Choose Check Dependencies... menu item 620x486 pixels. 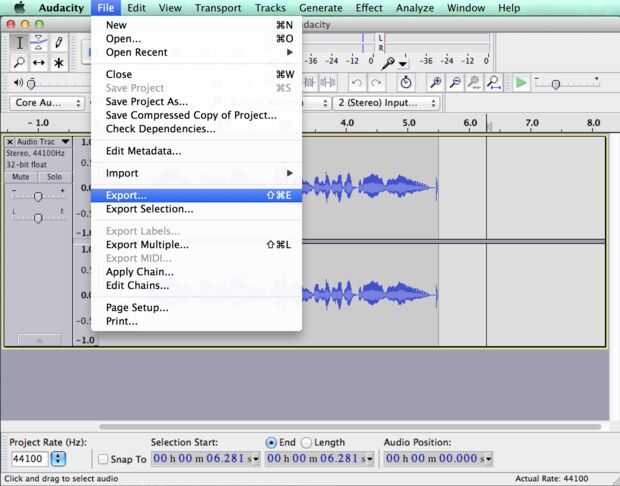(196, 129)
